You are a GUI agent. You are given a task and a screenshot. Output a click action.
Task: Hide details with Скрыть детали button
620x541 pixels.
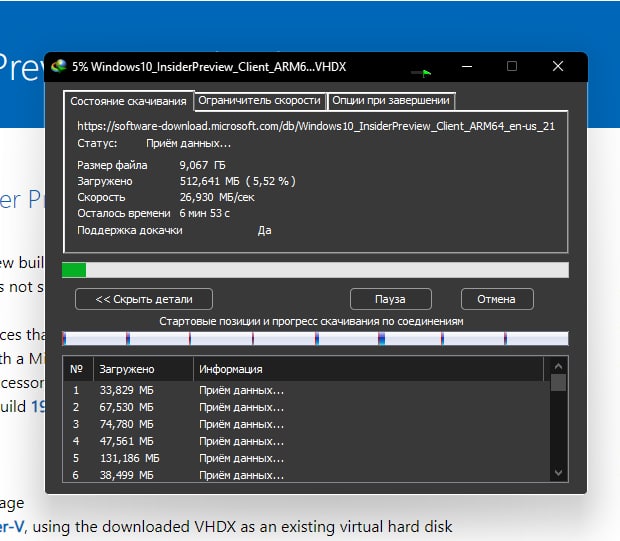click(x=144, y=299)
